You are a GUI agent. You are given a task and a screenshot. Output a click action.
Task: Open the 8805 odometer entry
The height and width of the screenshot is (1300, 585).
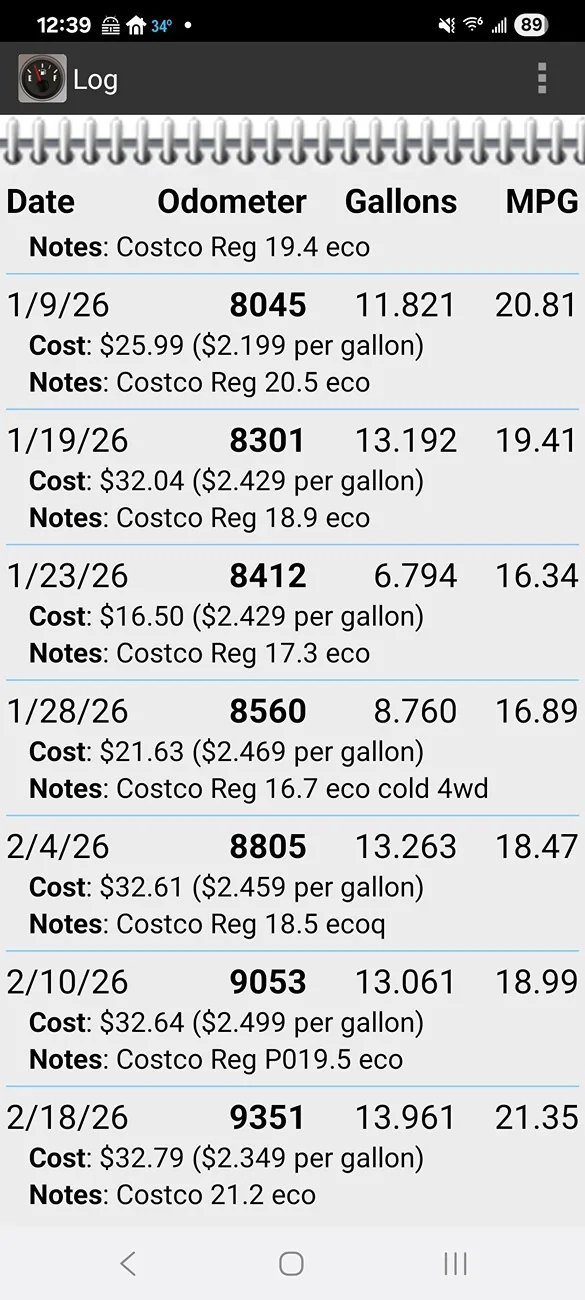pos(267,846)
